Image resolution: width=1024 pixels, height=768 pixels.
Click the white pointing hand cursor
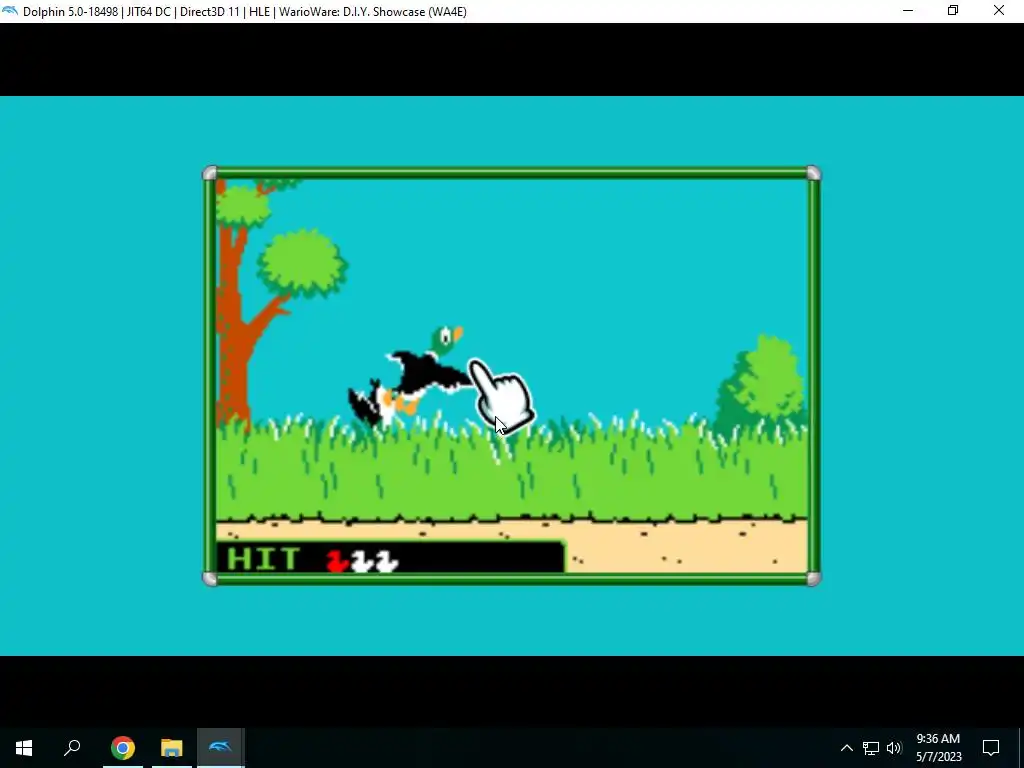pos(502,396)
